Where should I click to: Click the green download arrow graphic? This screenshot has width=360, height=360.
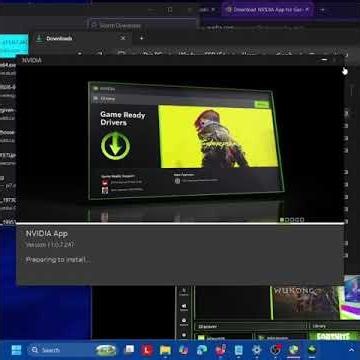tap(115, 146)
